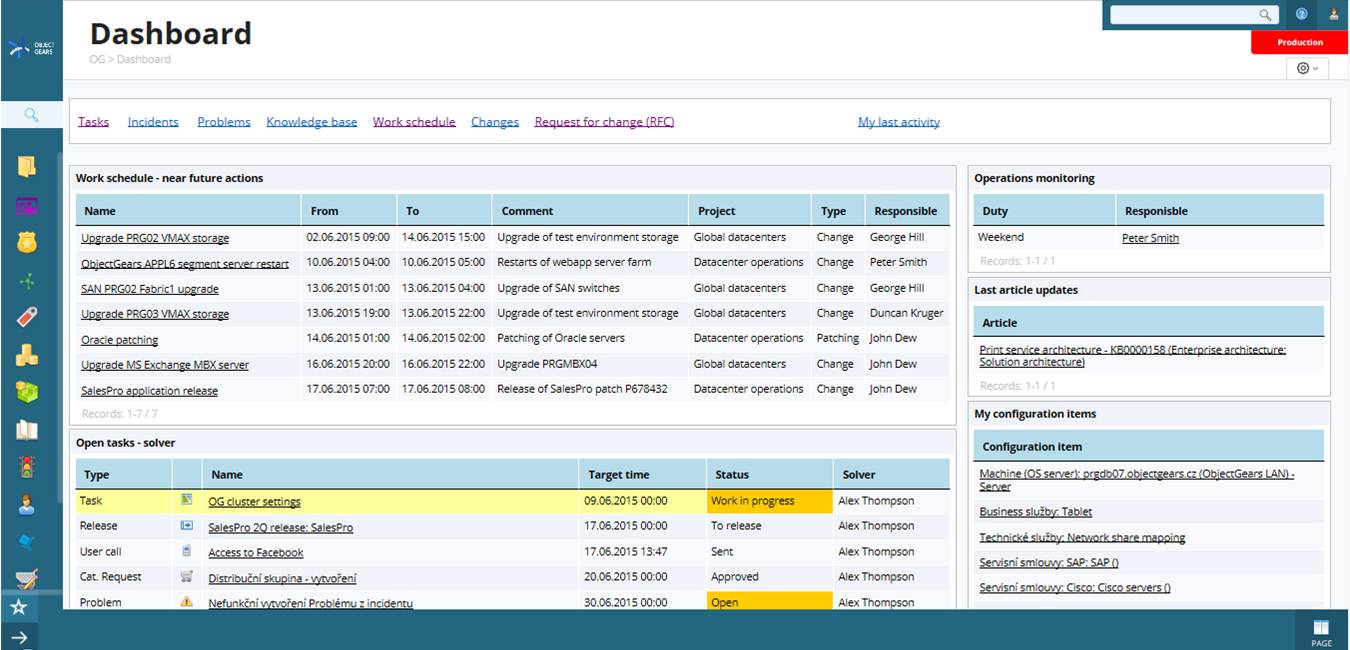Screen dimensions: 1350x650
Task: Open My last activity link
Action: click(899, 122)
